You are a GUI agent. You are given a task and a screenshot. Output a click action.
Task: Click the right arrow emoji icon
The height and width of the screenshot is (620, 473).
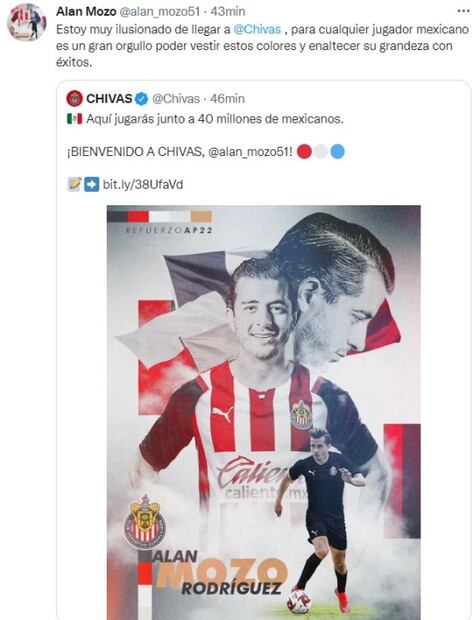(x=91, y=185)
